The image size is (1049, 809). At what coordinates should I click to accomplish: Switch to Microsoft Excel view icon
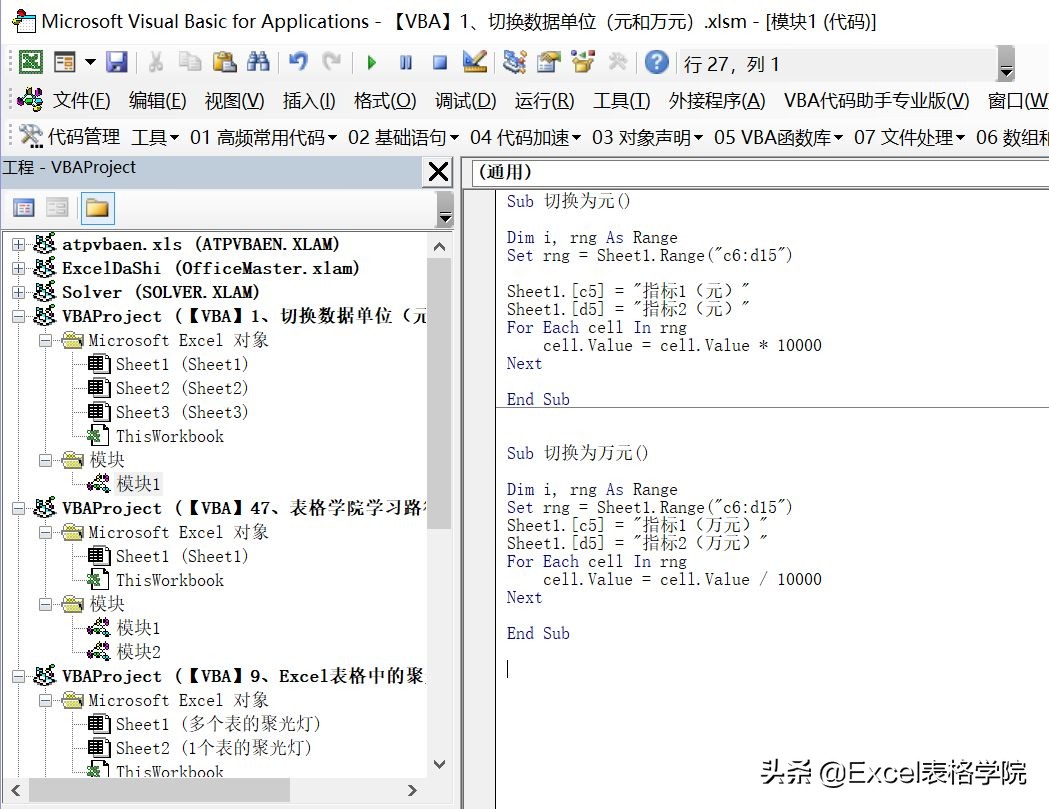pyautogui.click(x=30, y=62)
